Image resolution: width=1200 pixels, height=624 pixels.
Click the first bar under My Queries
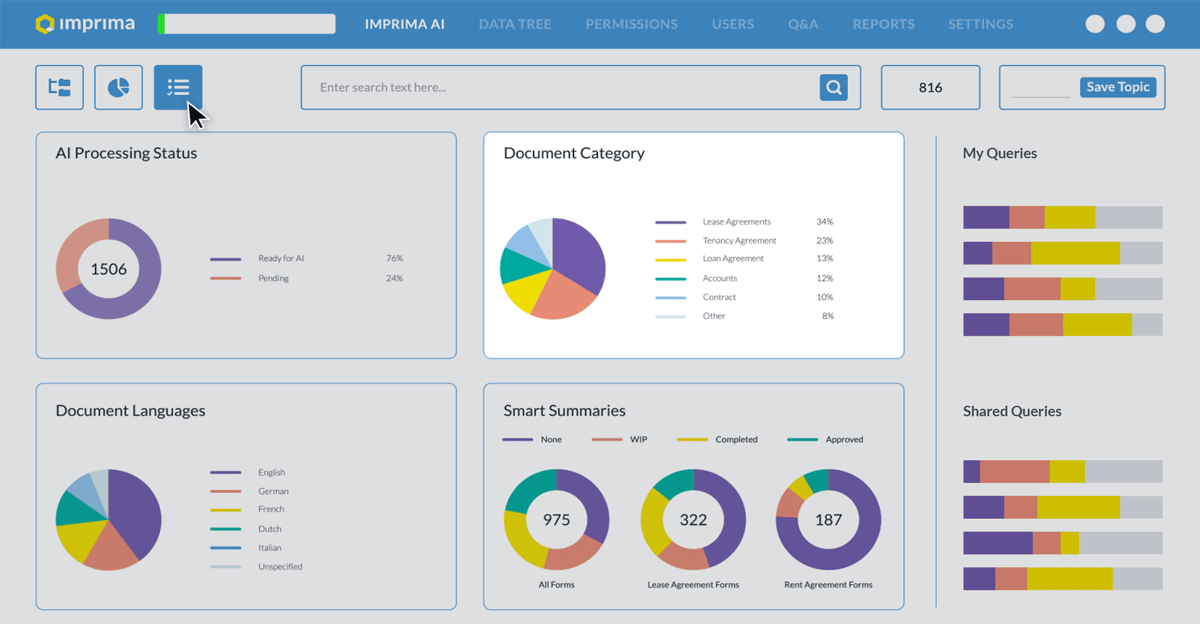(x=1062, y=217)
